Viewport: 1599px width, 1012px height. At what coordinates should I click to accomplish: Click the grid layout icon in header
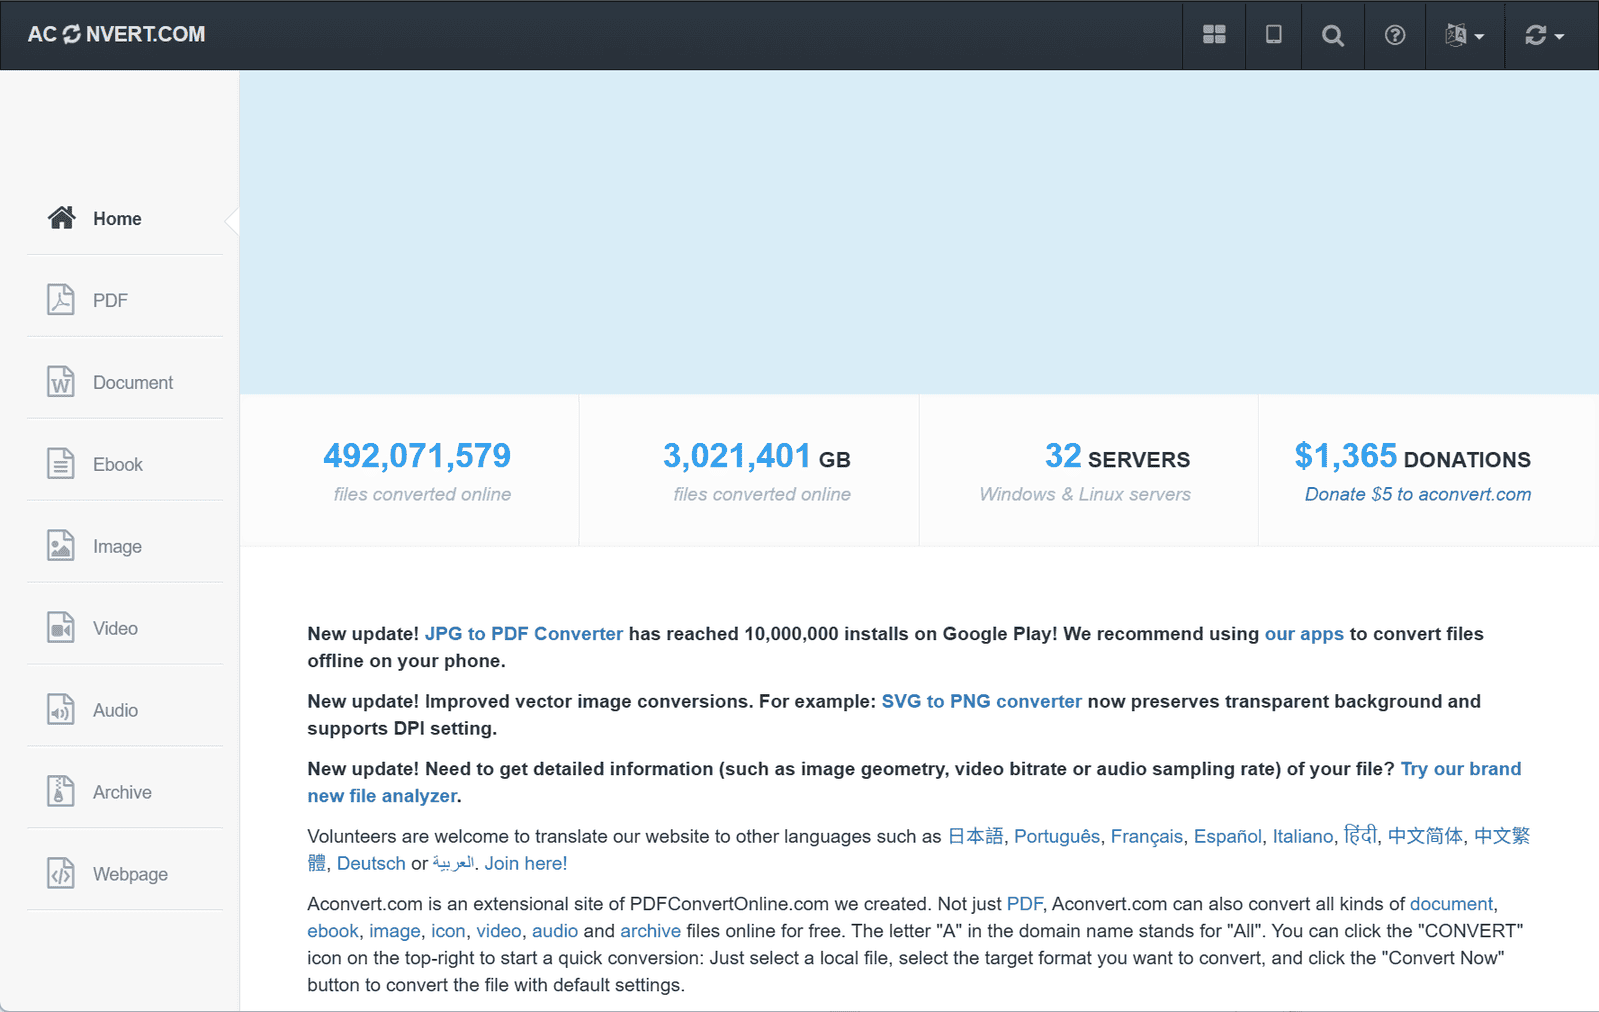pos(1214,35)
